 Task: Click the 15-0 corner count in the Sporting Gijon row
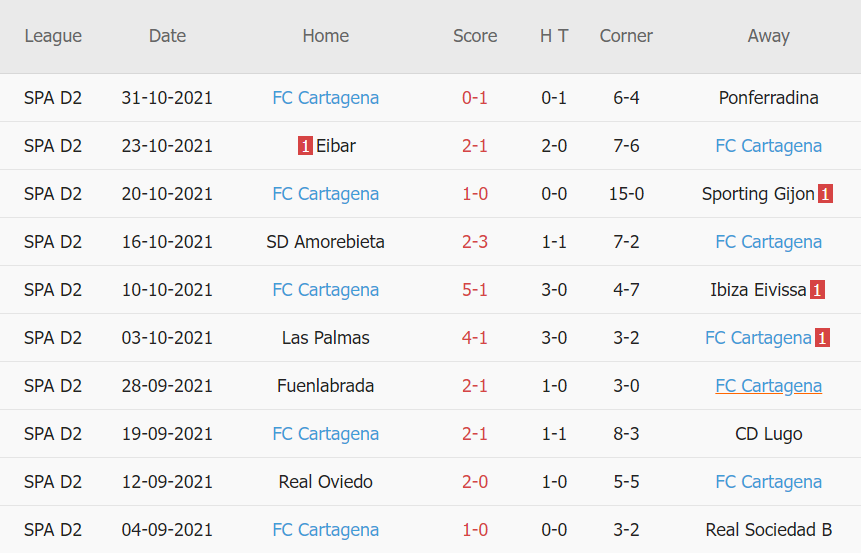626,194
